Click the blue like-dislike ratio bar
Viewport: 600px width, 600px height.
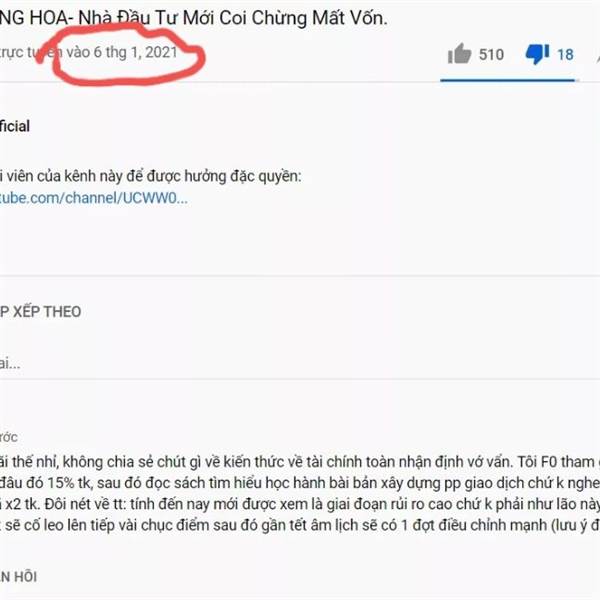click(509, 80)
